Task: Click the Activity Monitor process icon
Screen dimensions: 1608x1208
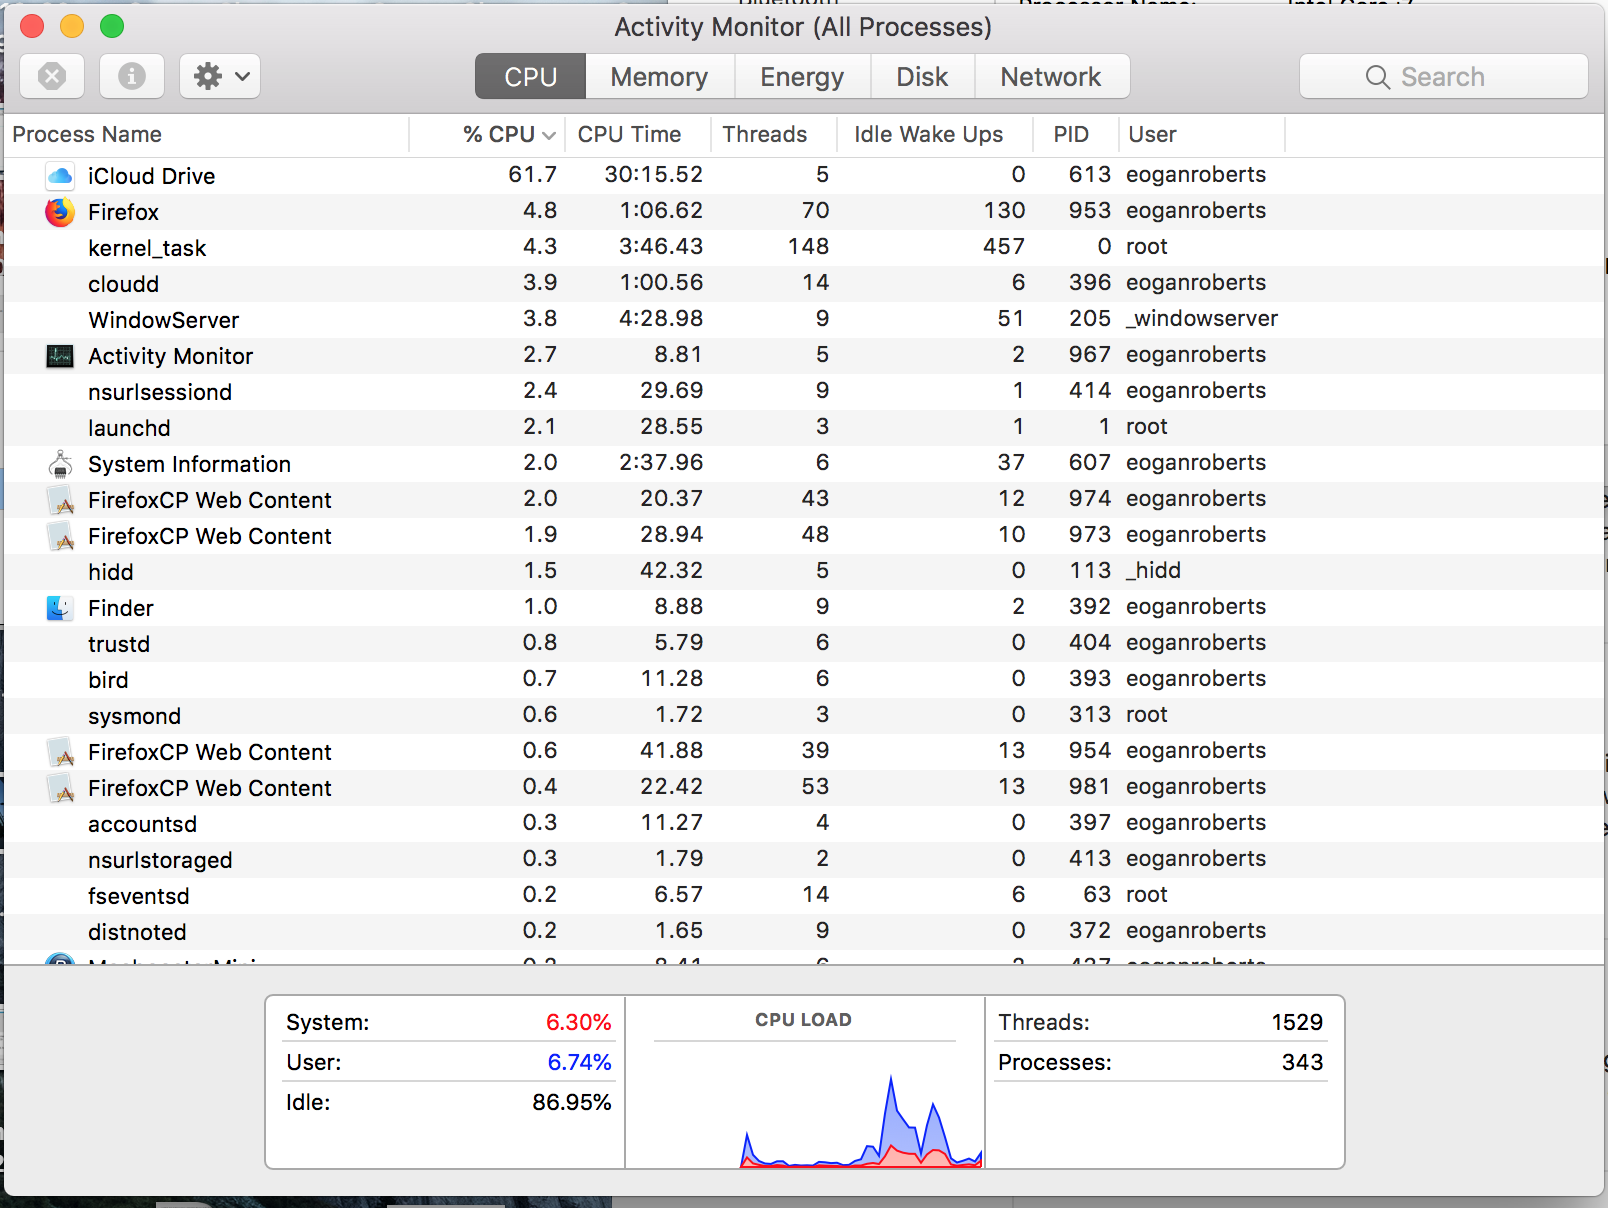Action: coord(60,356)
